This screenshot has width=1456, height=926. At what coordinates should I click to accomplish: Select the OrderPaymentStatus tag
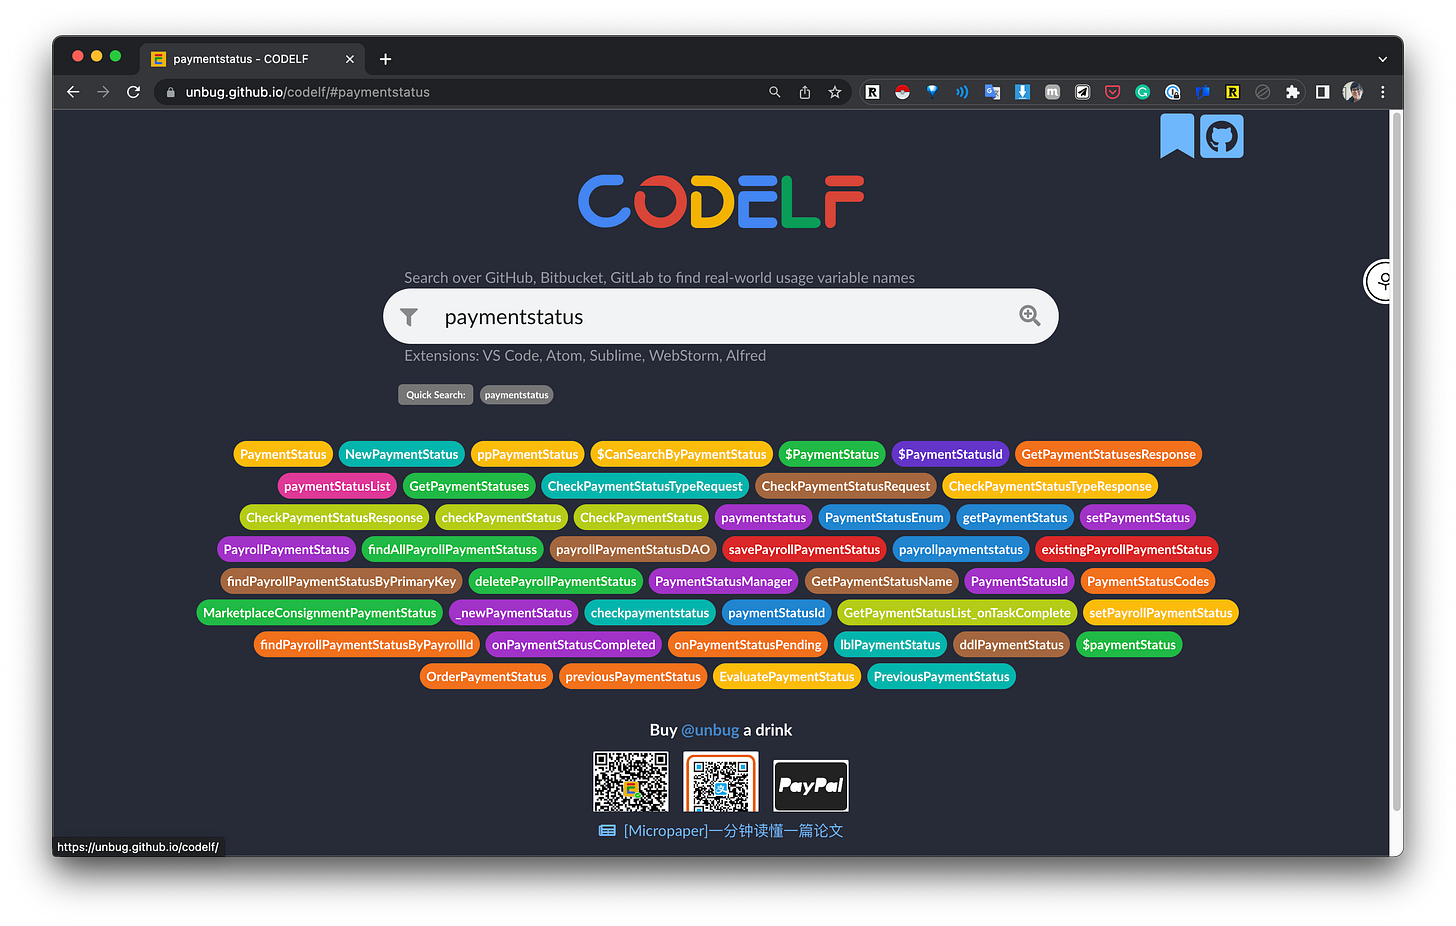pos(486,677)
